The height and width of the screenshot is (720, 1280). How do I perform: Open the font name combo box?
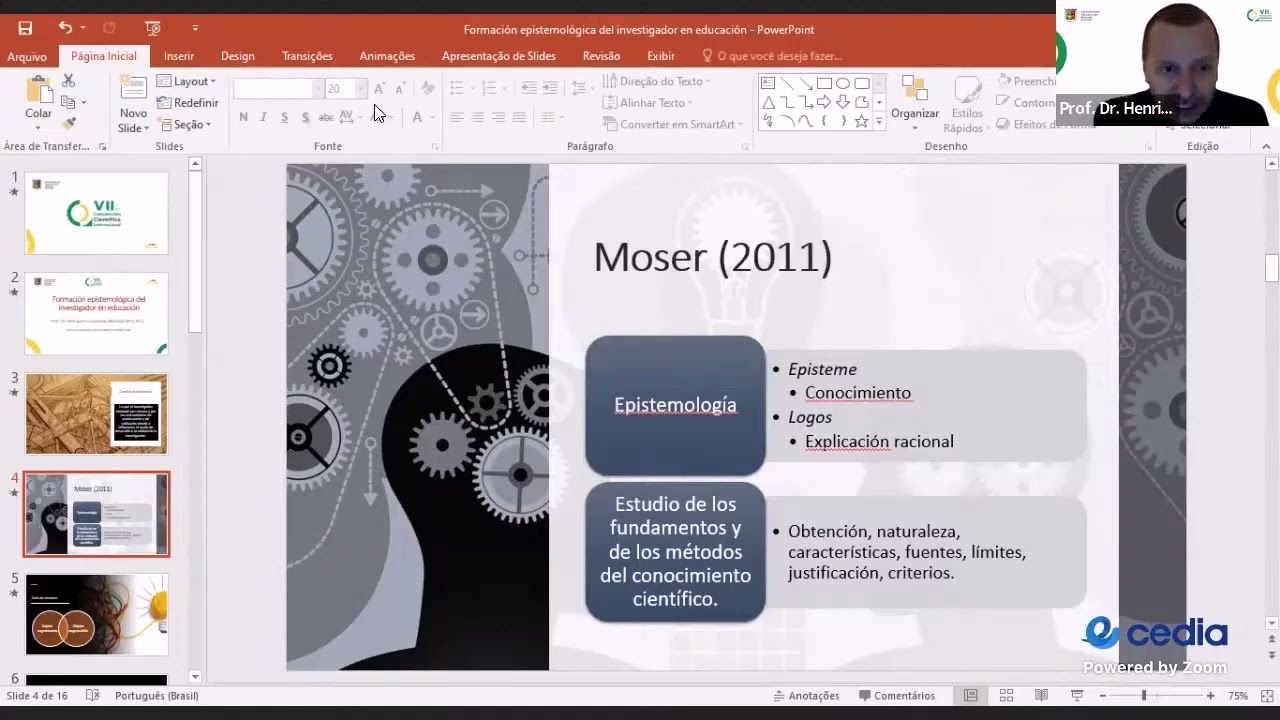click(x=277, y=89)
